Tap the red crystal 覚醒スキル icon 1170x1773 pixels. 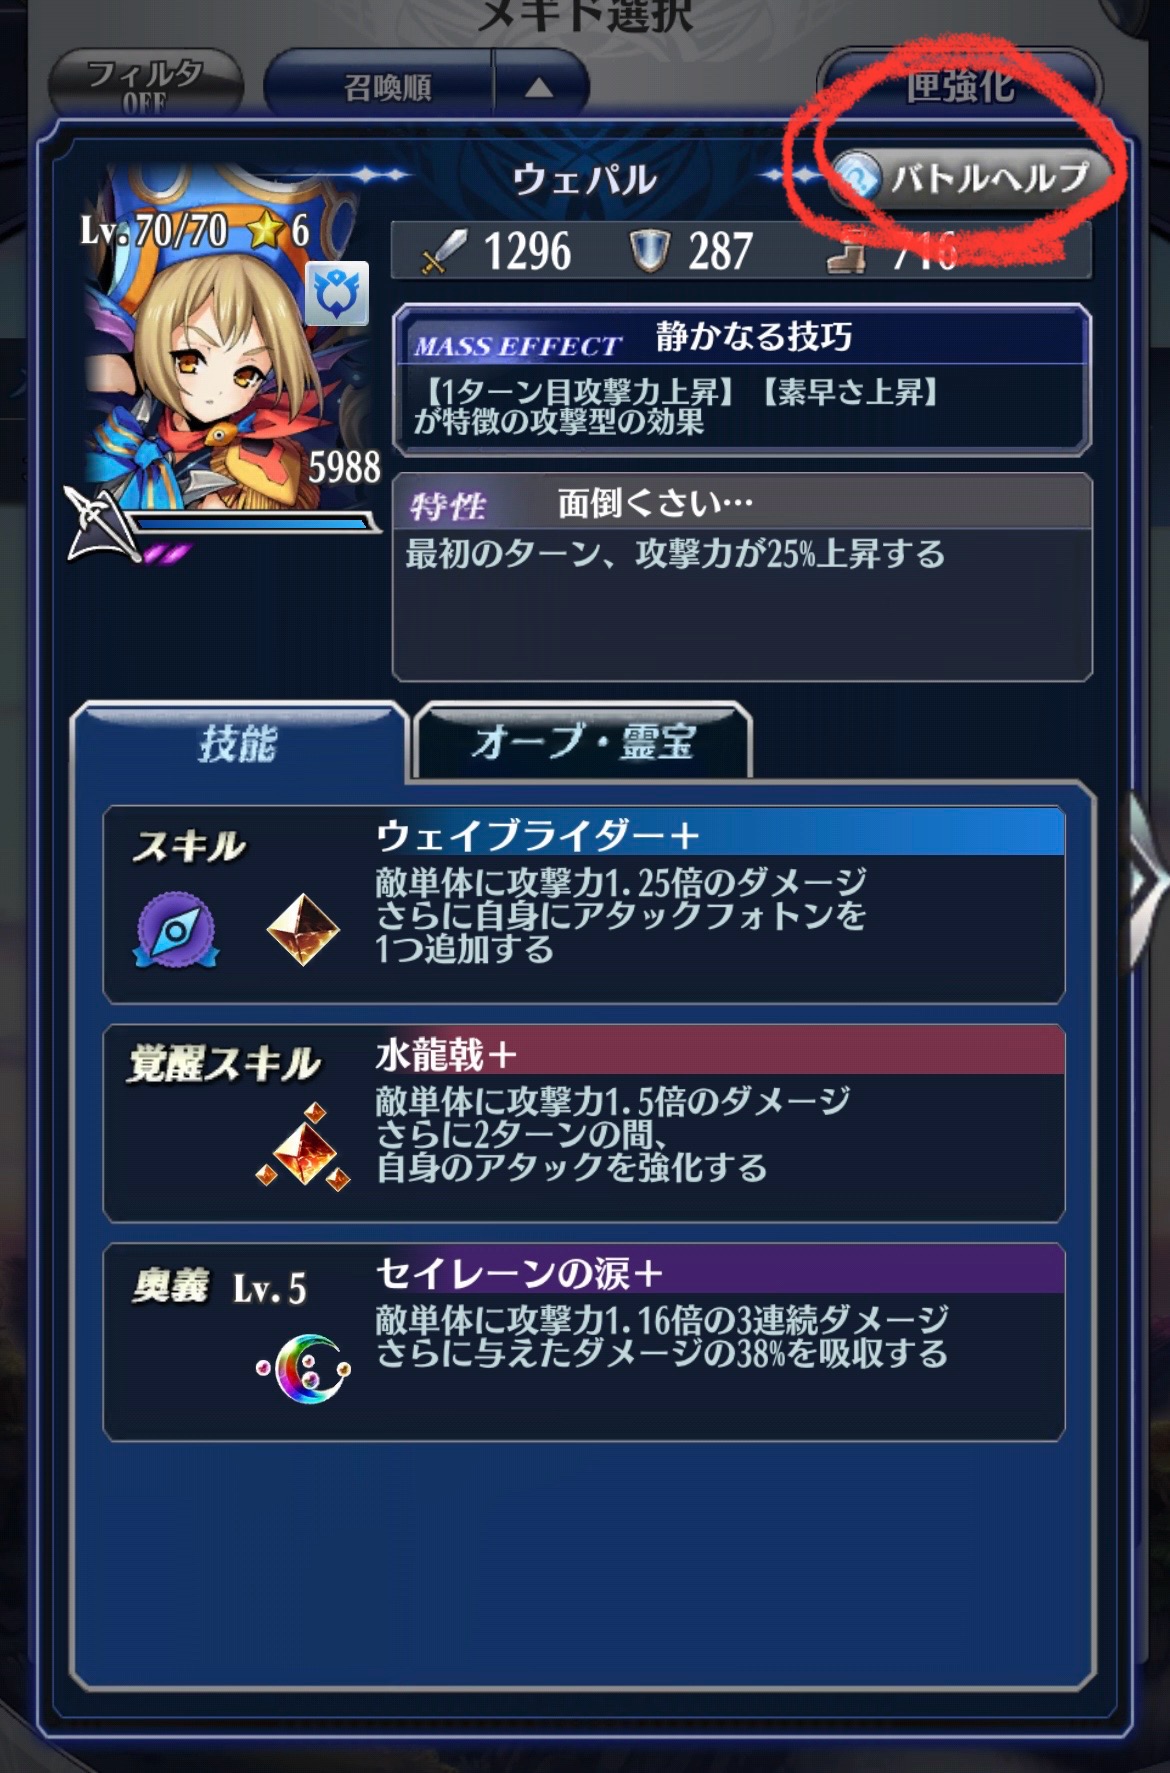pos(304,1148)
